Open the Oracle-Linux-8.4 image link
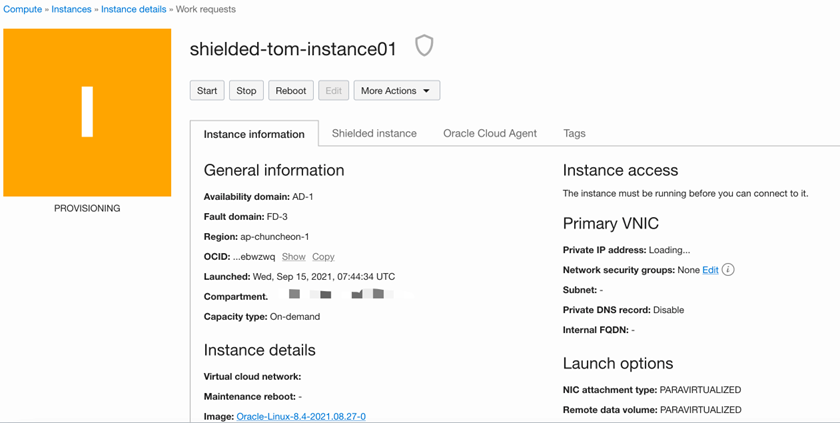 pyautogui.click(x=301, y=416)
